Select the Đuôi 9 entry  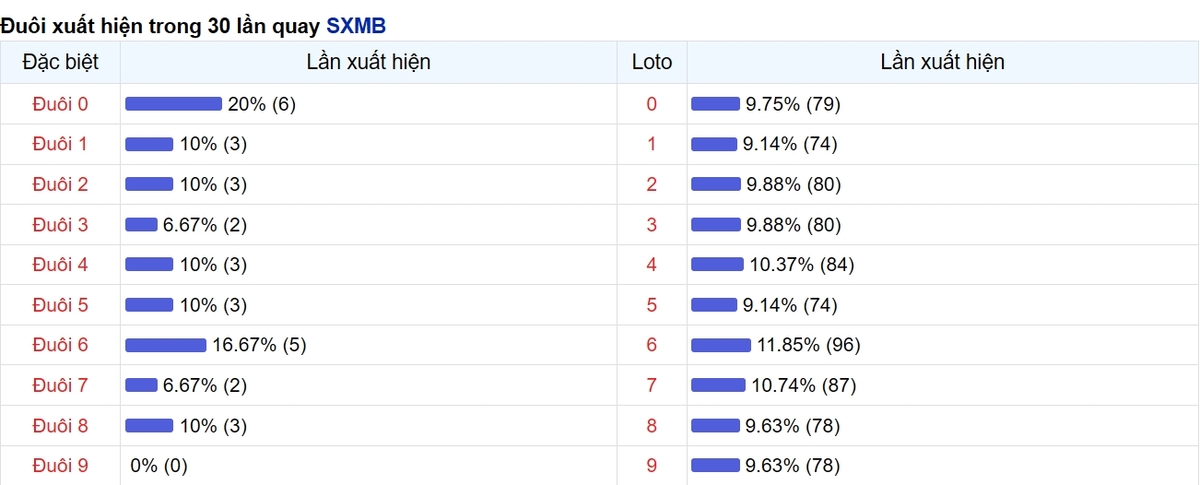60,465
